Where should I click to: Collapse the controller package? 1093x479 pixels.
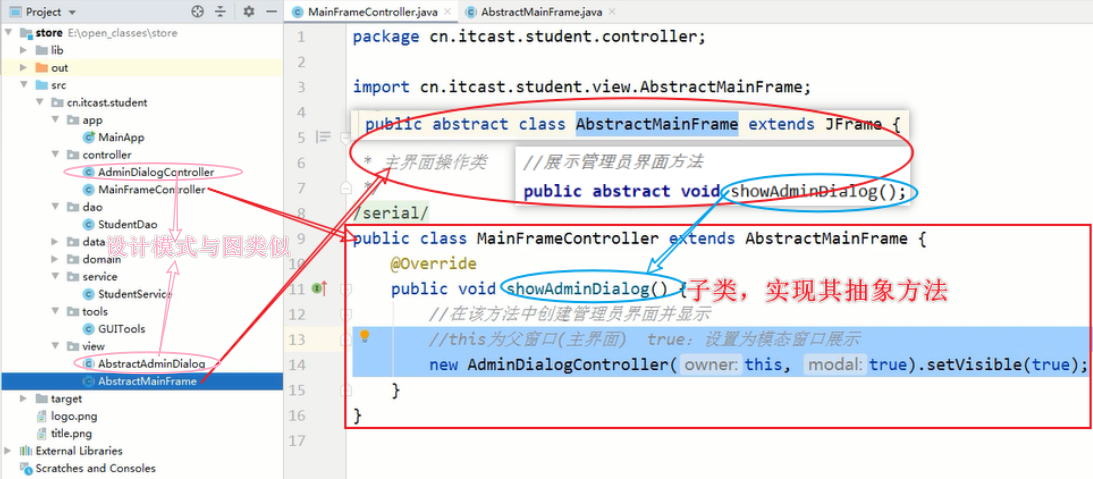click(55, 155)
